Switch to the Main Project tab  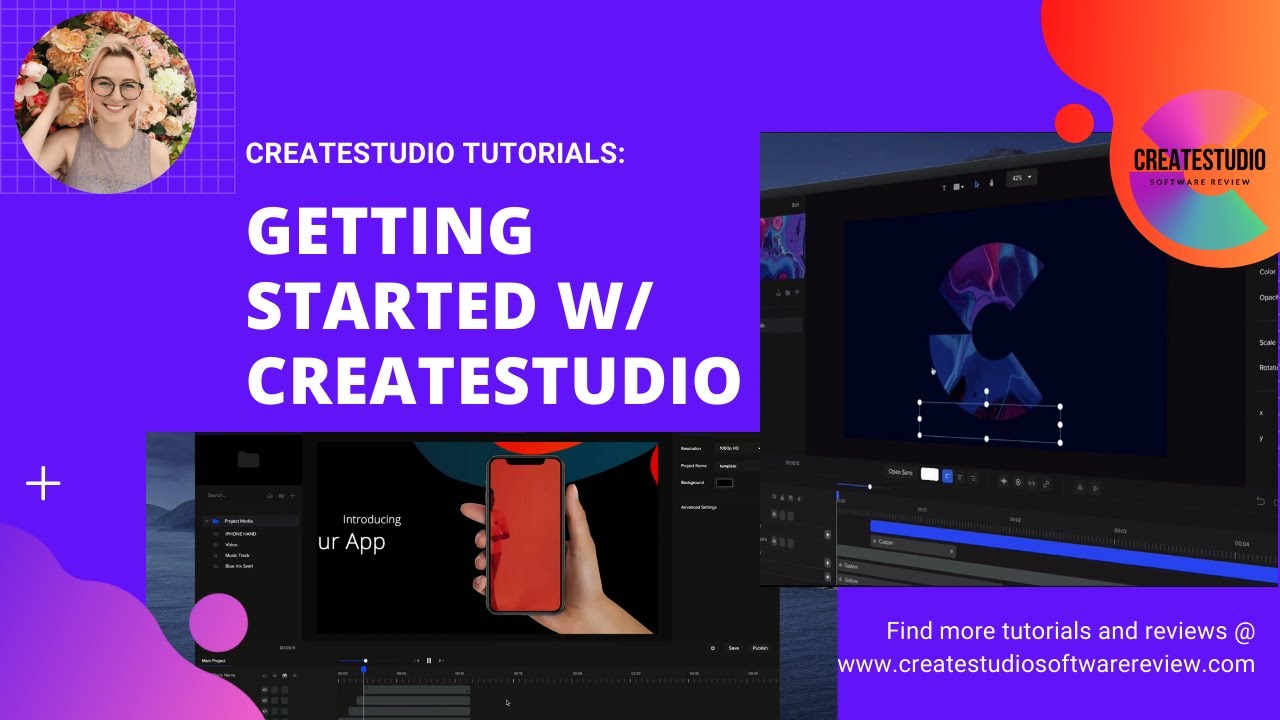coord(213,660)
